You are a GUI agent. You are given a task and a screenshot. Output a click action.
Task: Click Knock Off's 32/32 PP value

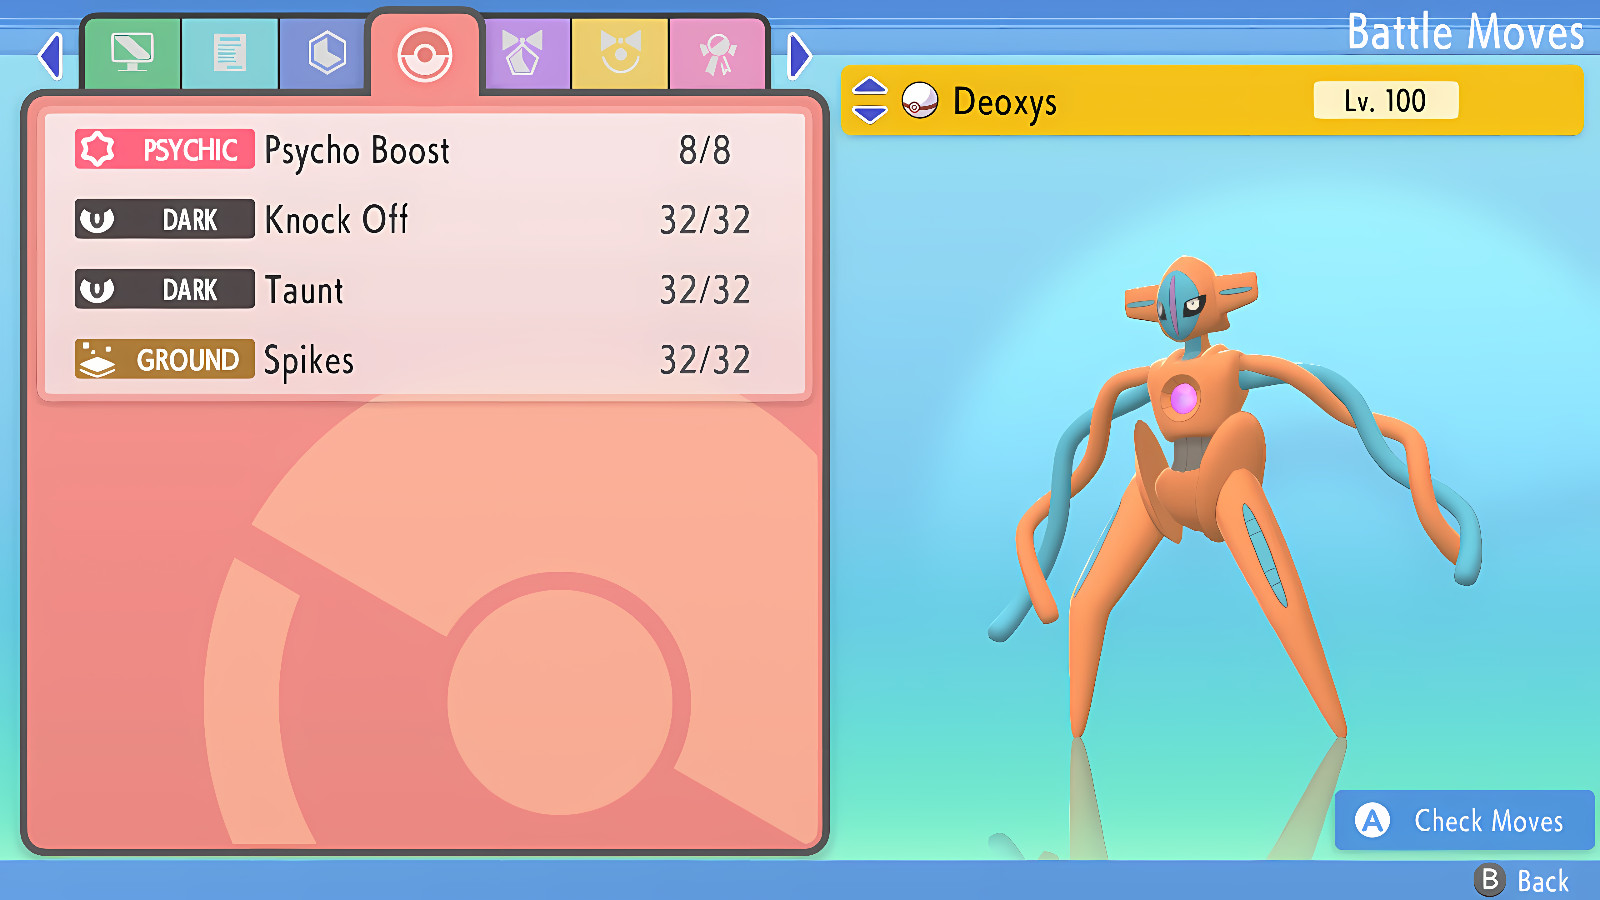[705, 220]
